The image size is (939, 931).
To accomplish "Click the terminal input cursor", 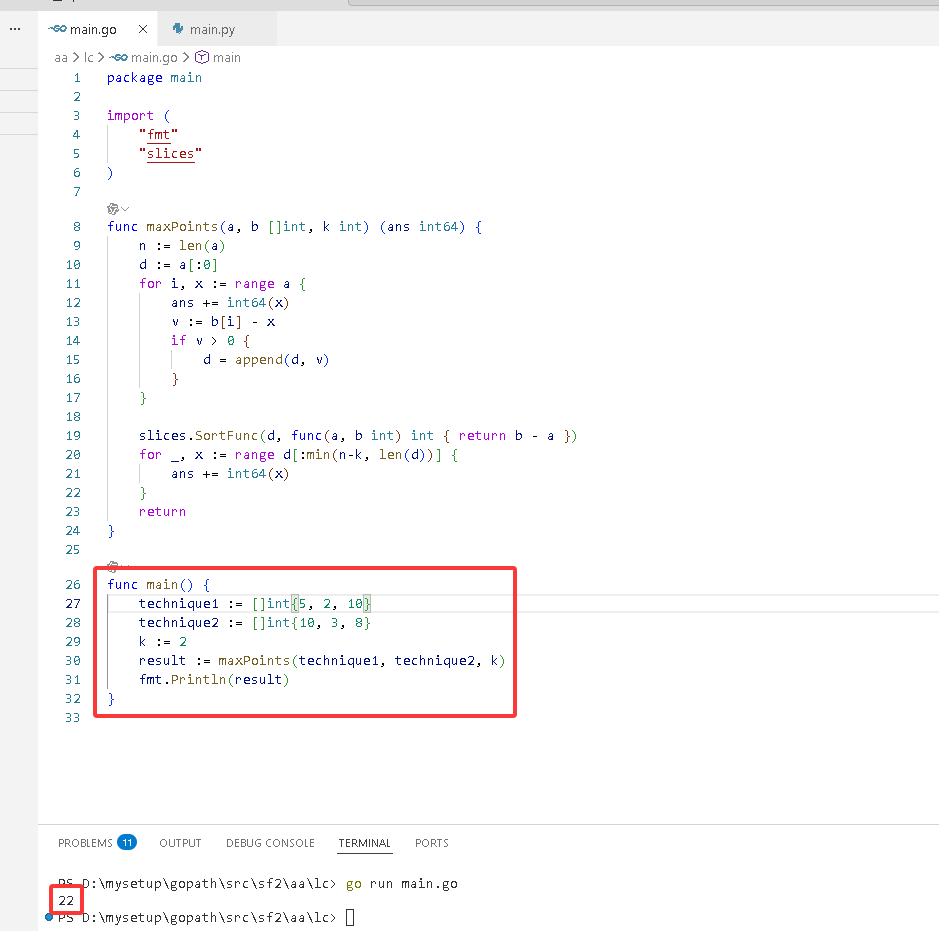I will pos(350,917).
